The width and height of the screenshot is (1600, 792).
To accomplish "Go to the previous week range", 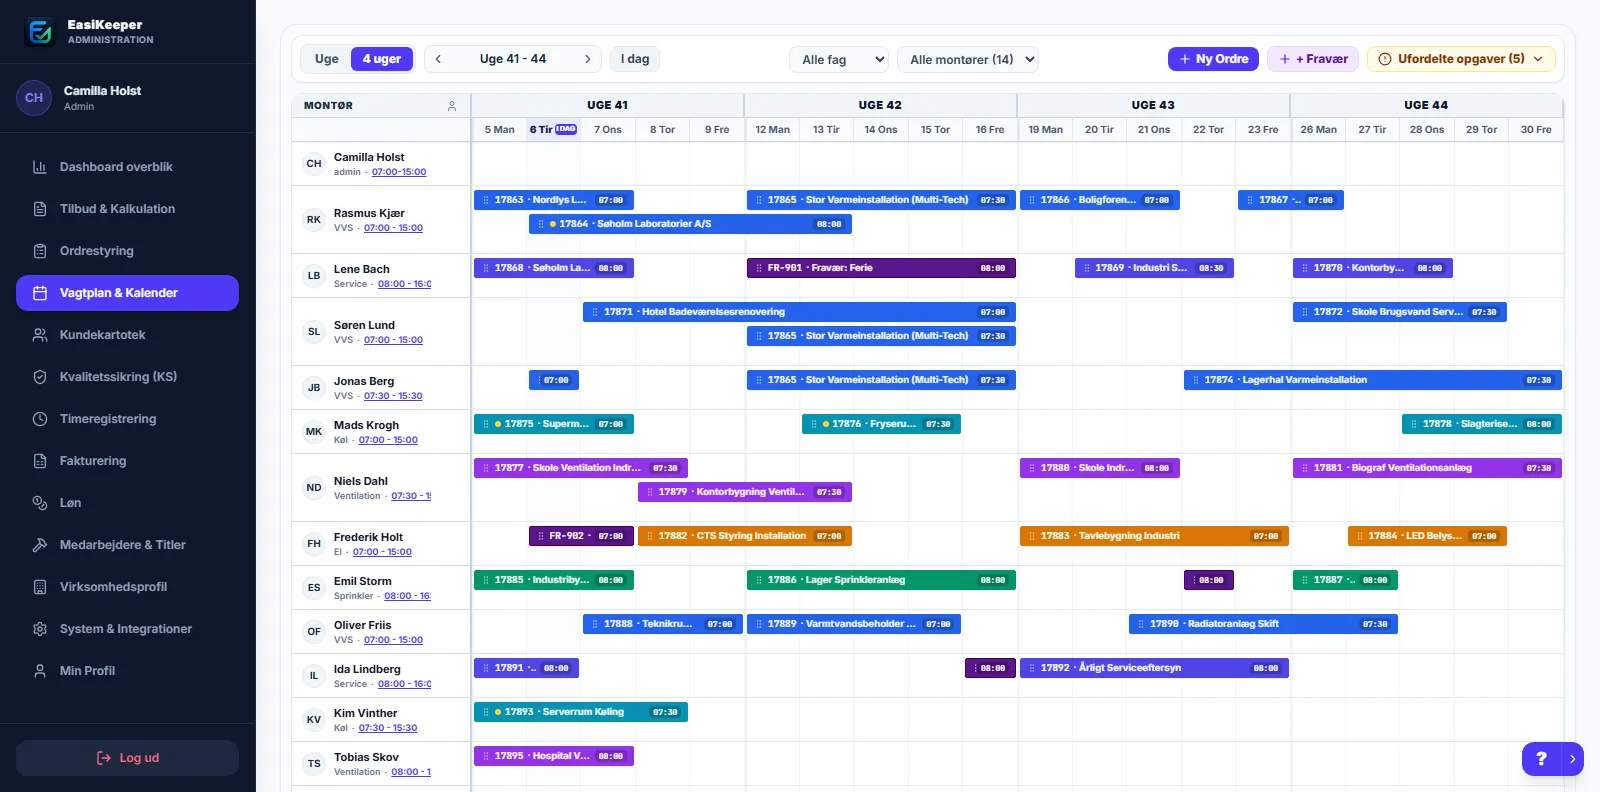I will tap(438, 59).
